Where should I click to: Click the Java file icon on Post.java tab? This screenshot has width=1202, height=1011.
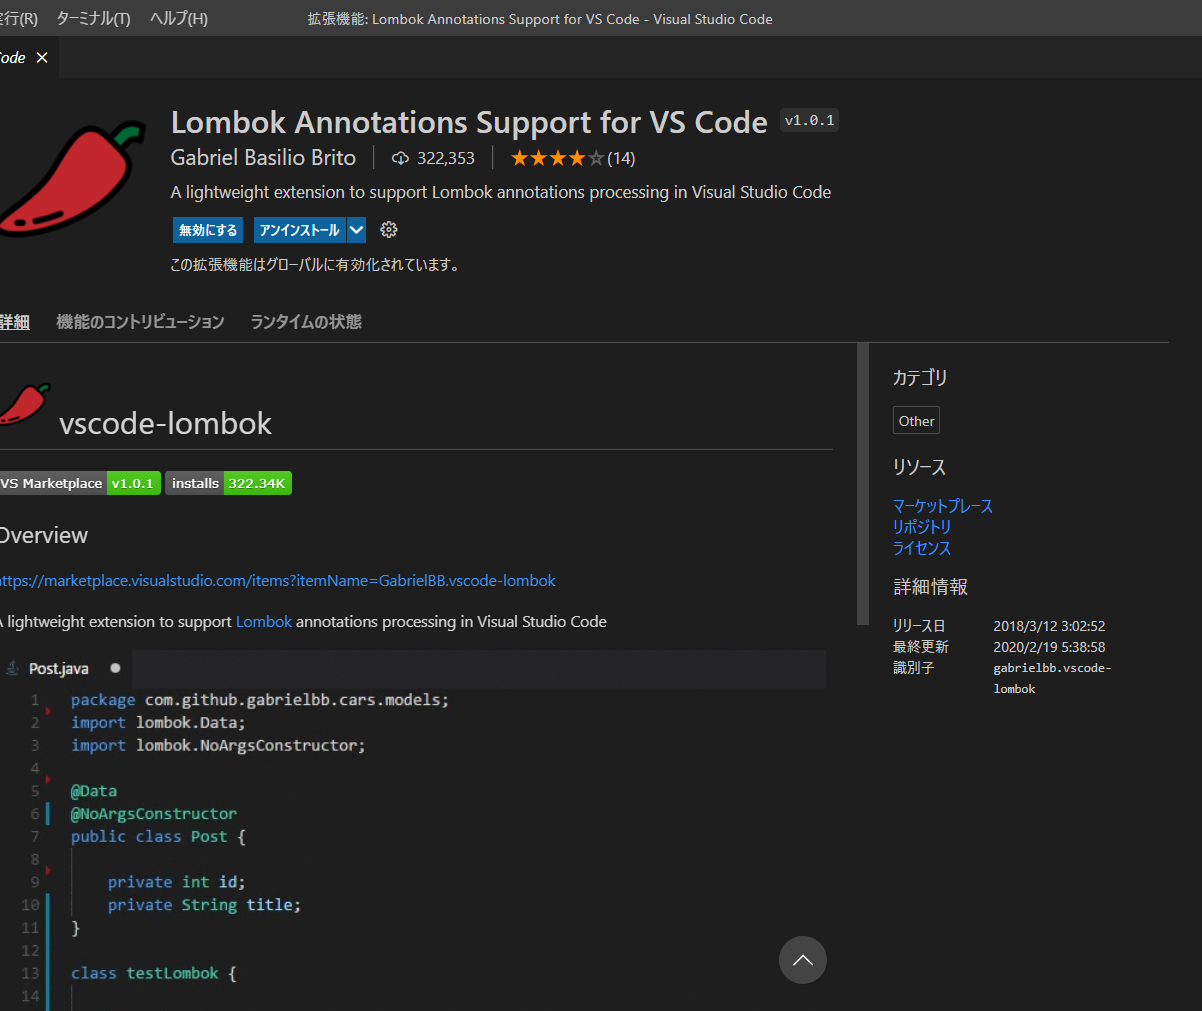(12, 668)
